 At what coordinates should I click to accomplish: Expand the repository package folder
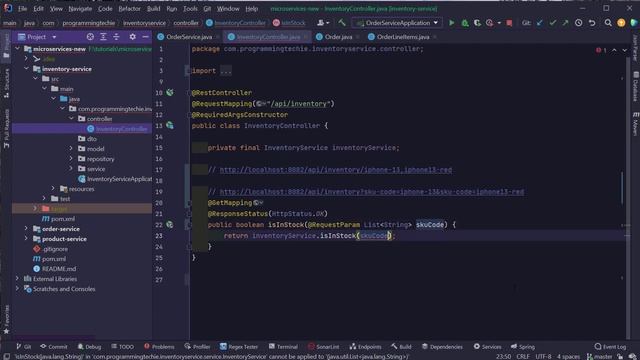tap(71, 159)
